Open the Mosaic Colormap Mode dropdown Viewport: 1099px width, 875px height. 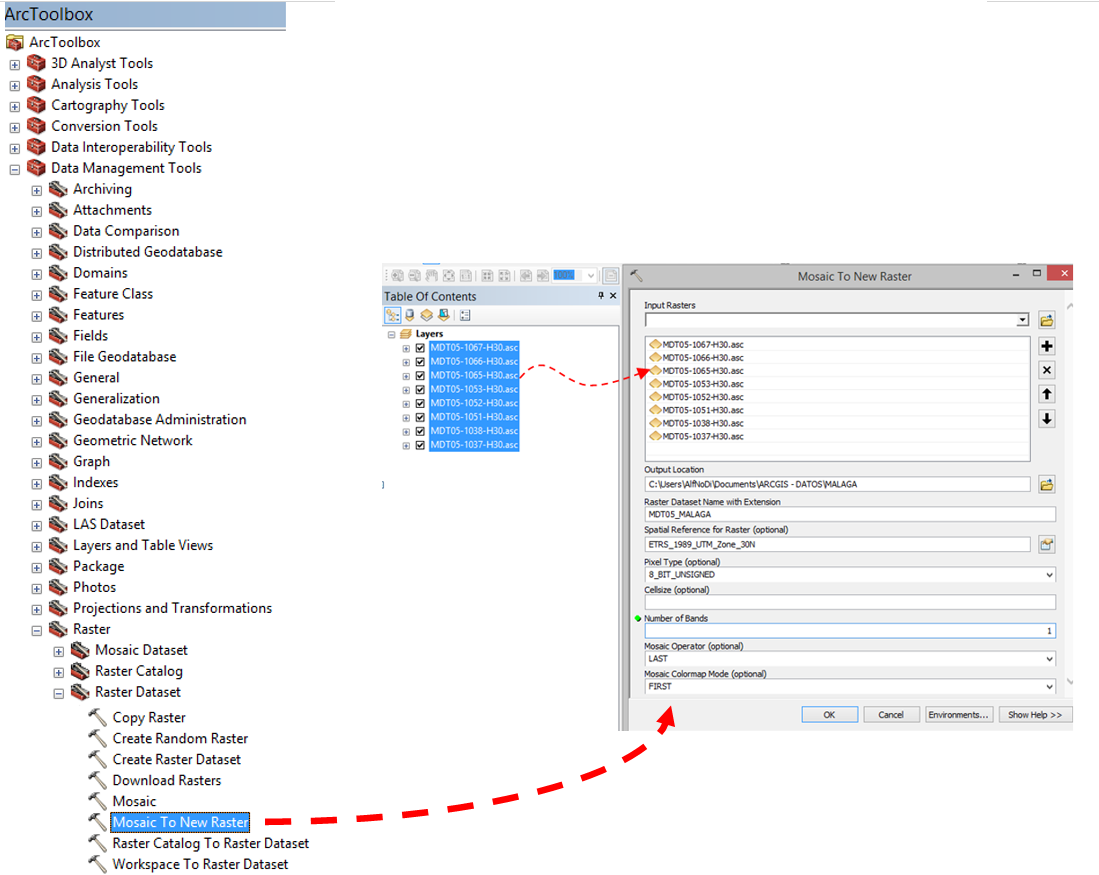pos(1049,687)
